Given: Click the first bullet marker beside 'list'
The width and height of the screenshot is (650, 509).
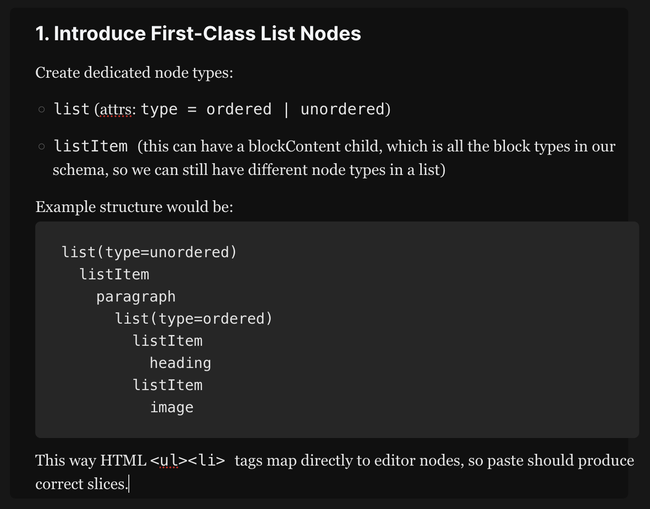Looking at the screenshot, I should coord(41,110).
